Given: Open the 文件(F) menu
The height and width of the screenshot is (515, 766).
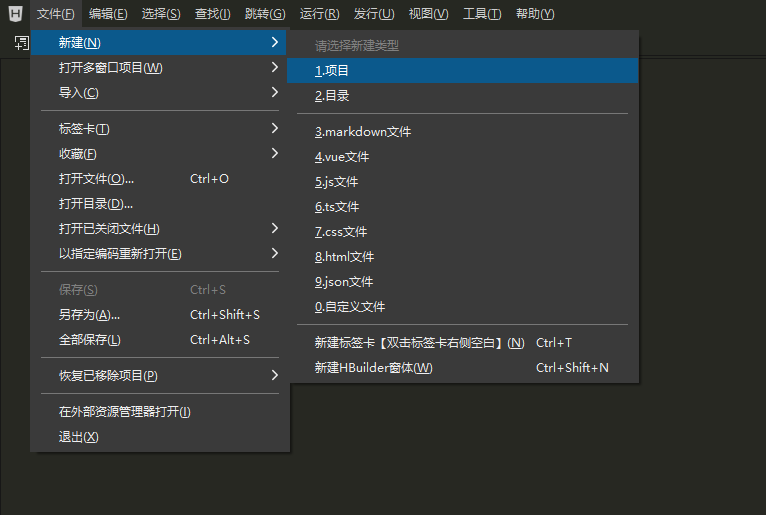Looking at the screenshot, I should click(55, 14).
